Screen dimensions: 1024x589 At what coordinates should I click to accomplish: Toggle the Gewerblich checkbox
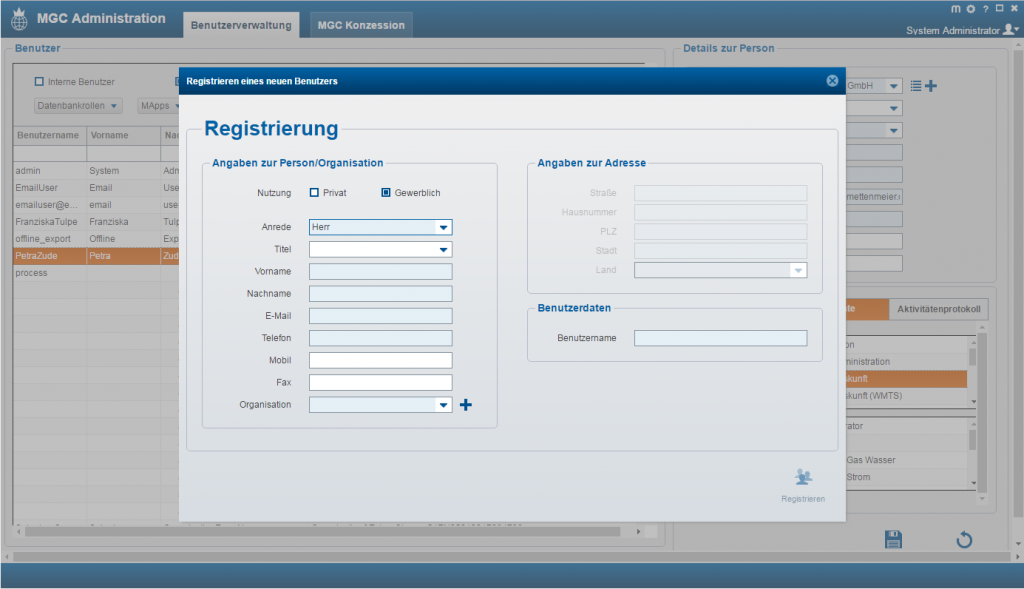click(x=385, y=192)
